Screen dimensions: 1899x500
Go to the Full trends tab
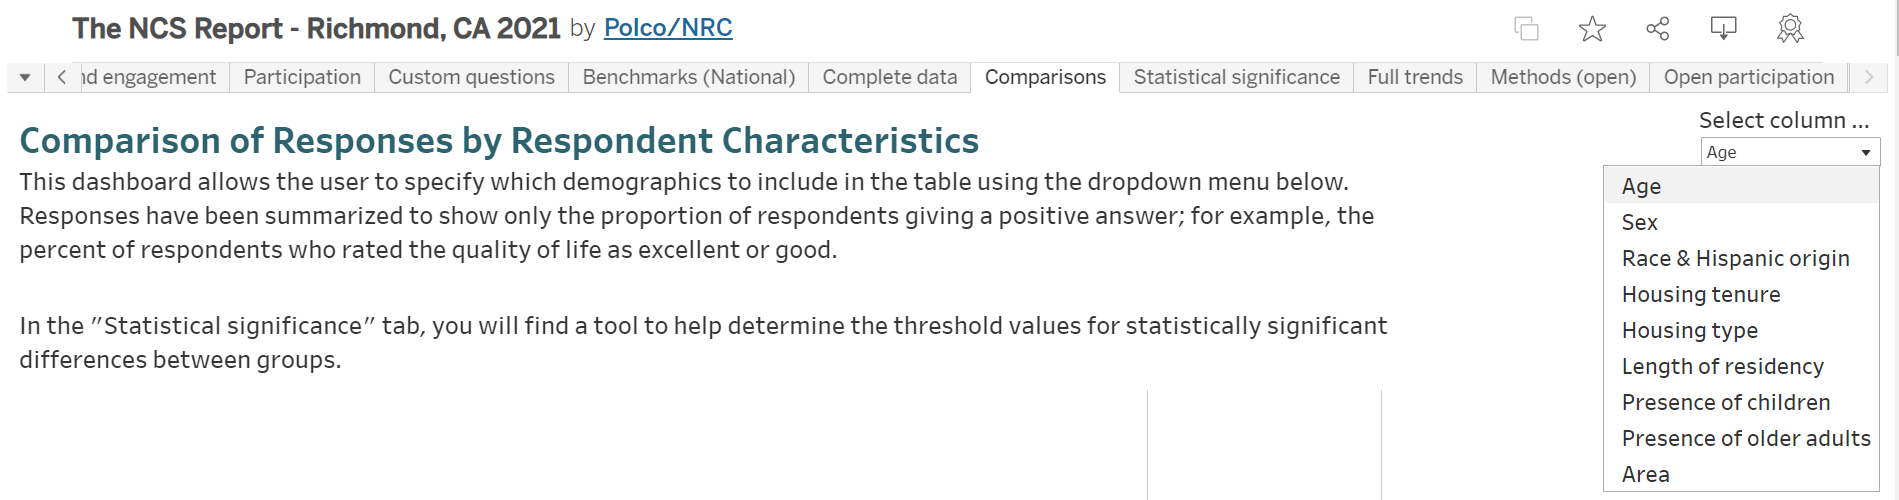1414,77
